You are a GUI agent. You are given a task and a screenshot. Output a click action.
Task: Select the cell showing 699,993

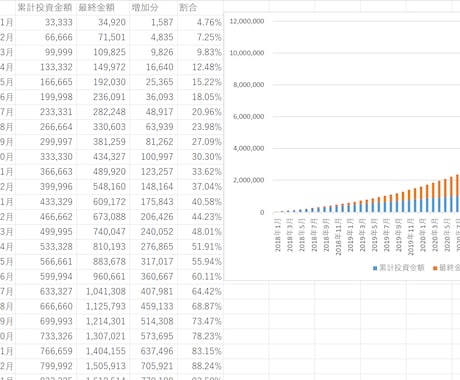click(x=46, y=321)
